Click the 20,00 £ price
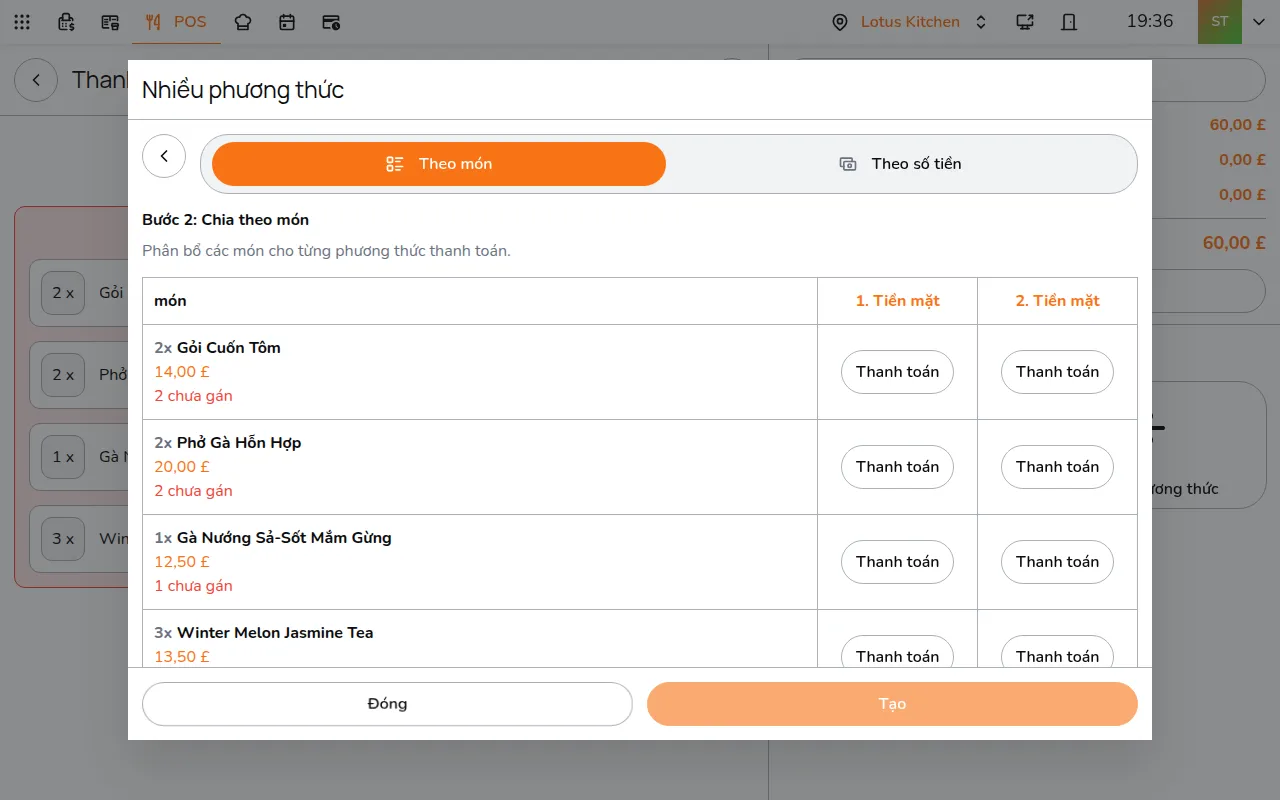Image resolution: width=1280 pixels, height=800 pixels. click(x=182, y=467)
